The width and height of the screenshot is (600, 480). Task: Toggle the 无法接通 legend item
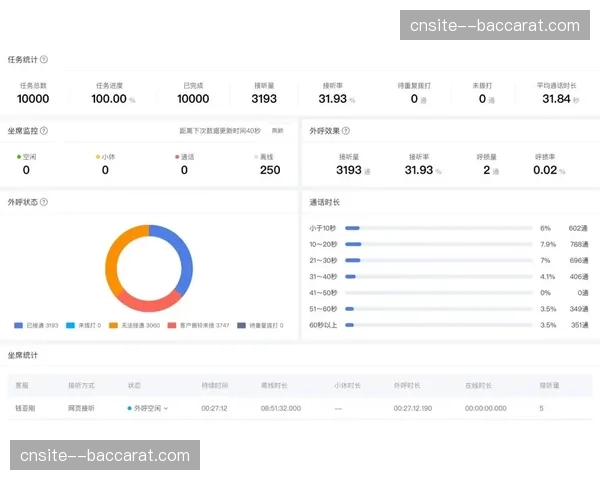tap(135, 325)
